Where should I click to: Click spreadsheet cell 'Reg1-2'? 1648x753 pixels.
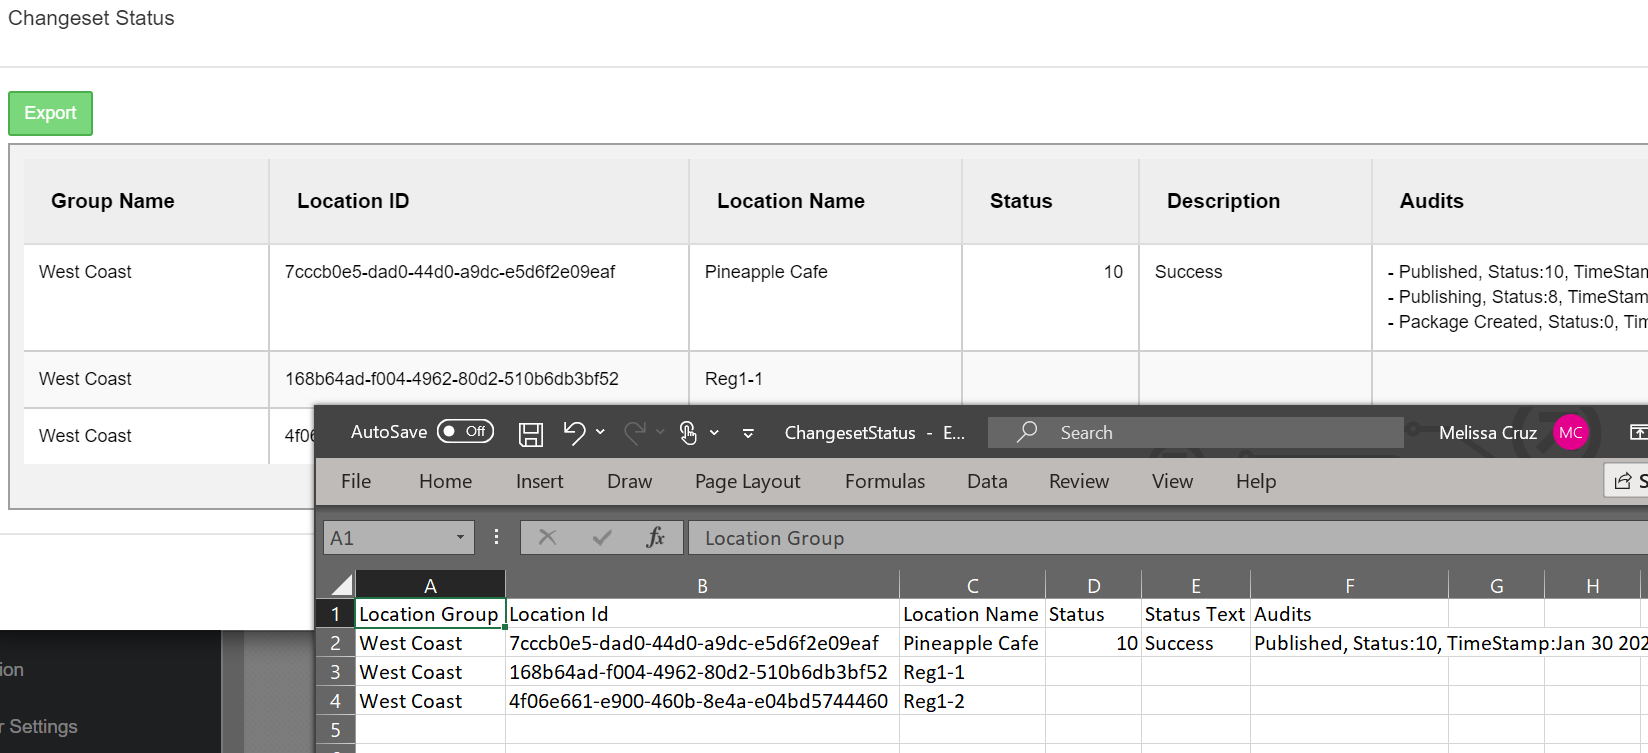[x=972, y=701]
